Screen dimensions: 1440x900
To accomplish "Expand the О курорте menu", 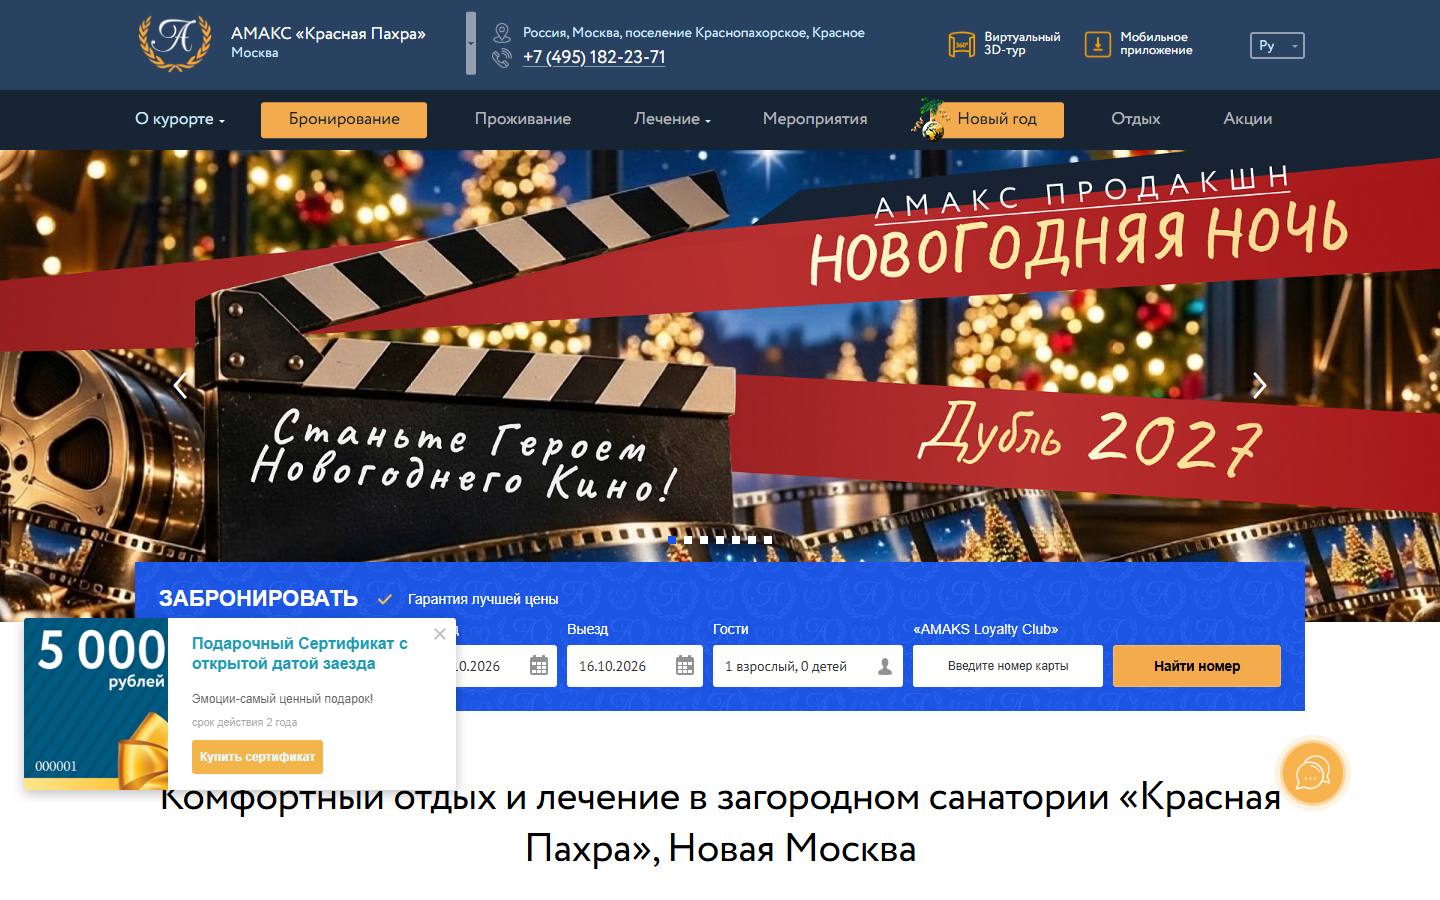I will pyautogui.click(x=180, y=119).
